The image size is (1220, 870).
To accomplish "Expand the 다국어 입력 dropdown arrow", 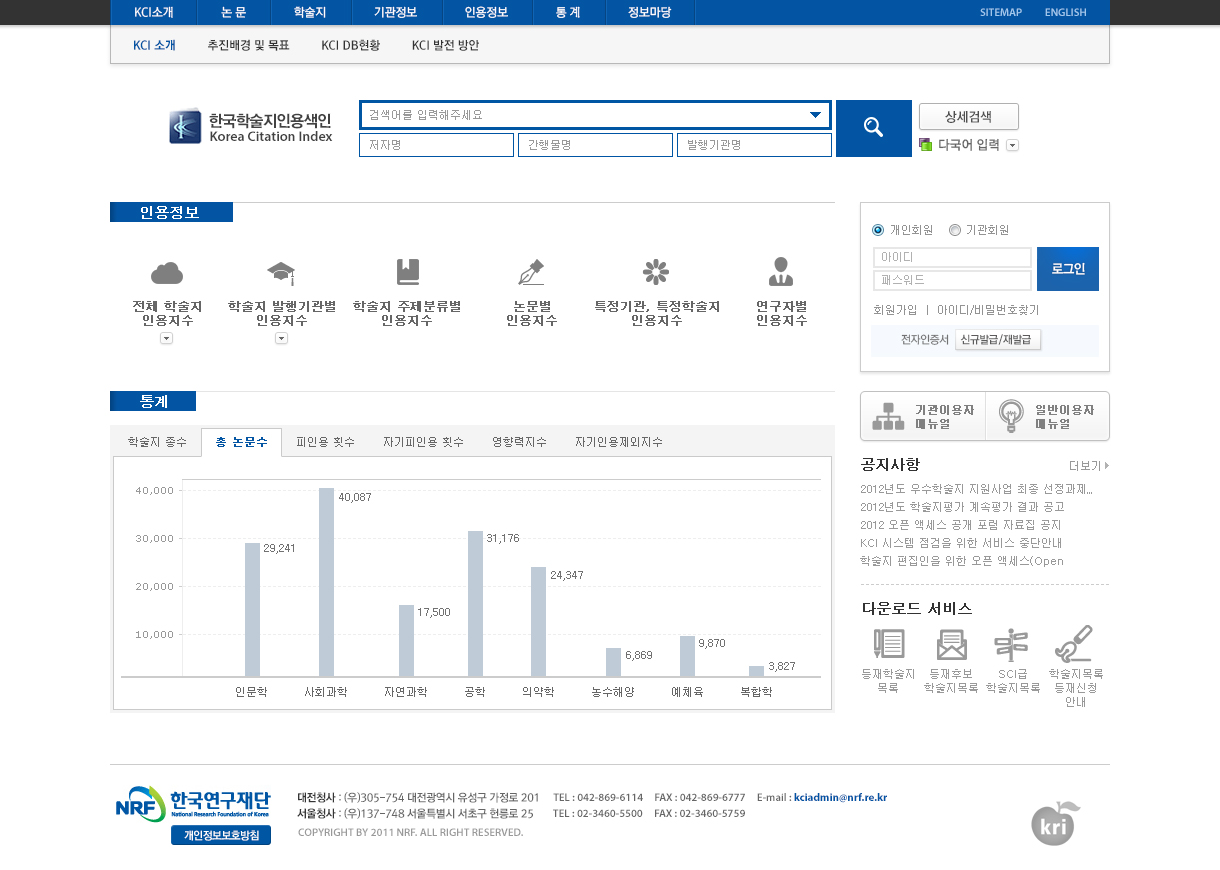I will coord(1013,145).
